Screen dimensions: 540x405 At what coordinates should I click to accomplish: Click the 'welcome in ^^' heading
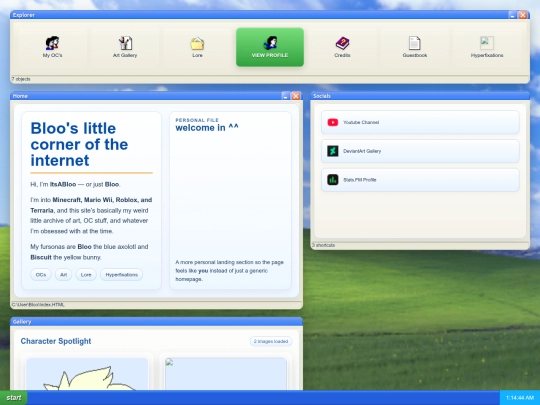[x=207, y=128]
